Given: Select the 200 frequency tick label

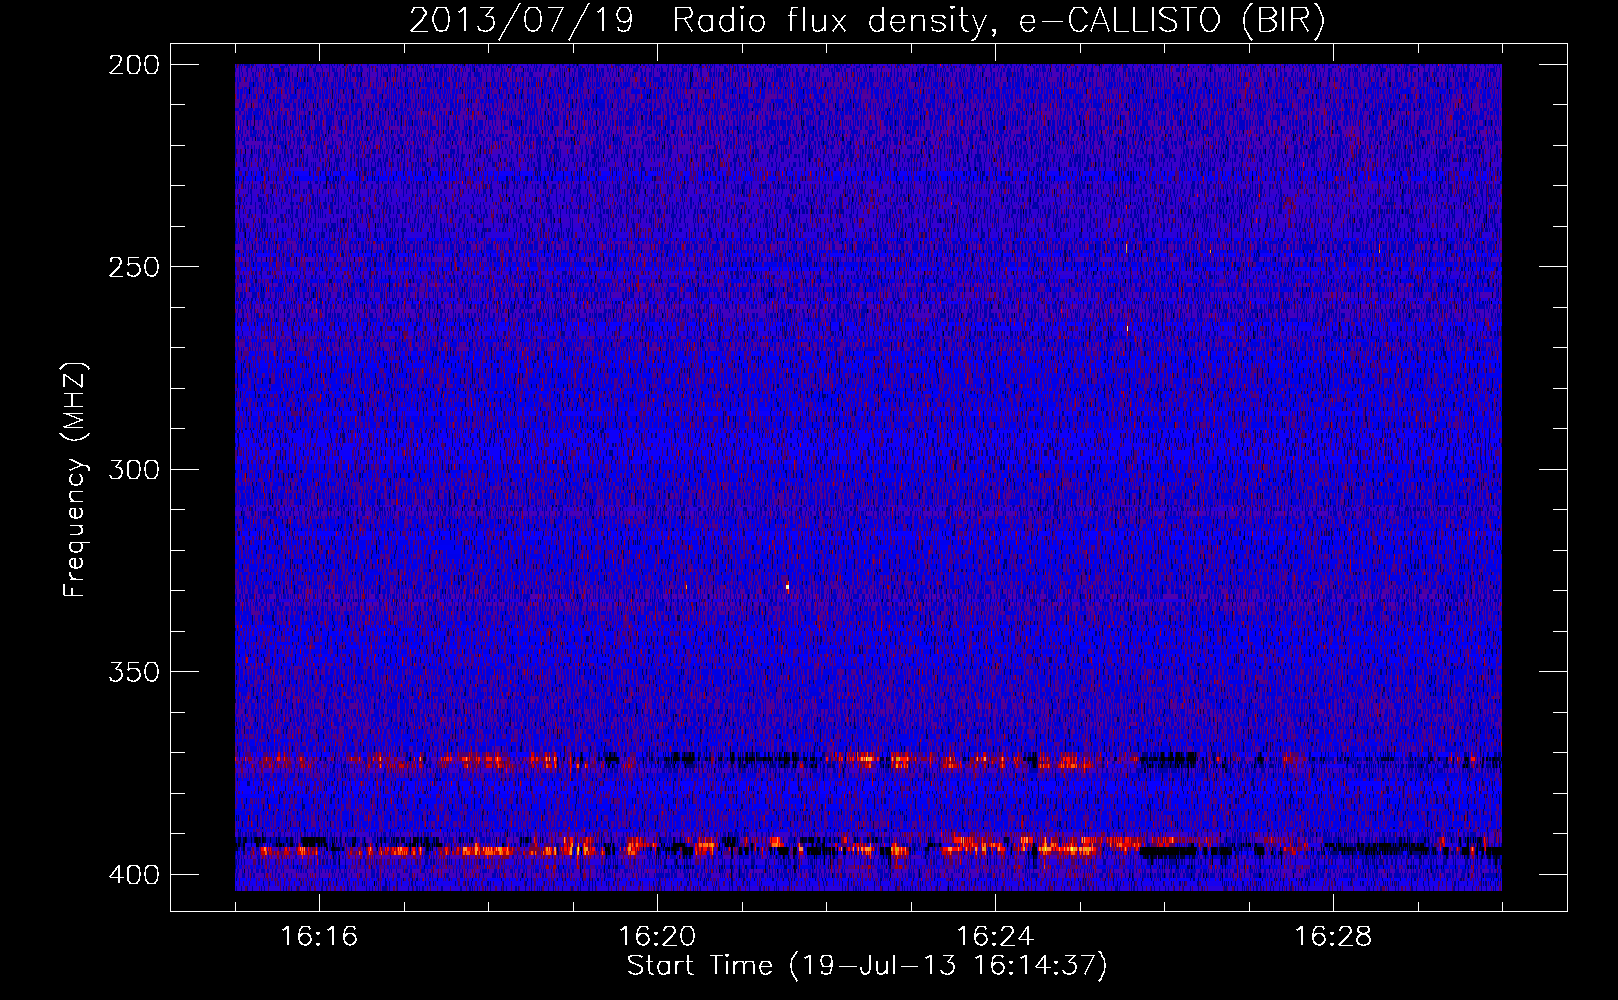Looking at the screenshot, I should coord(134,65).
